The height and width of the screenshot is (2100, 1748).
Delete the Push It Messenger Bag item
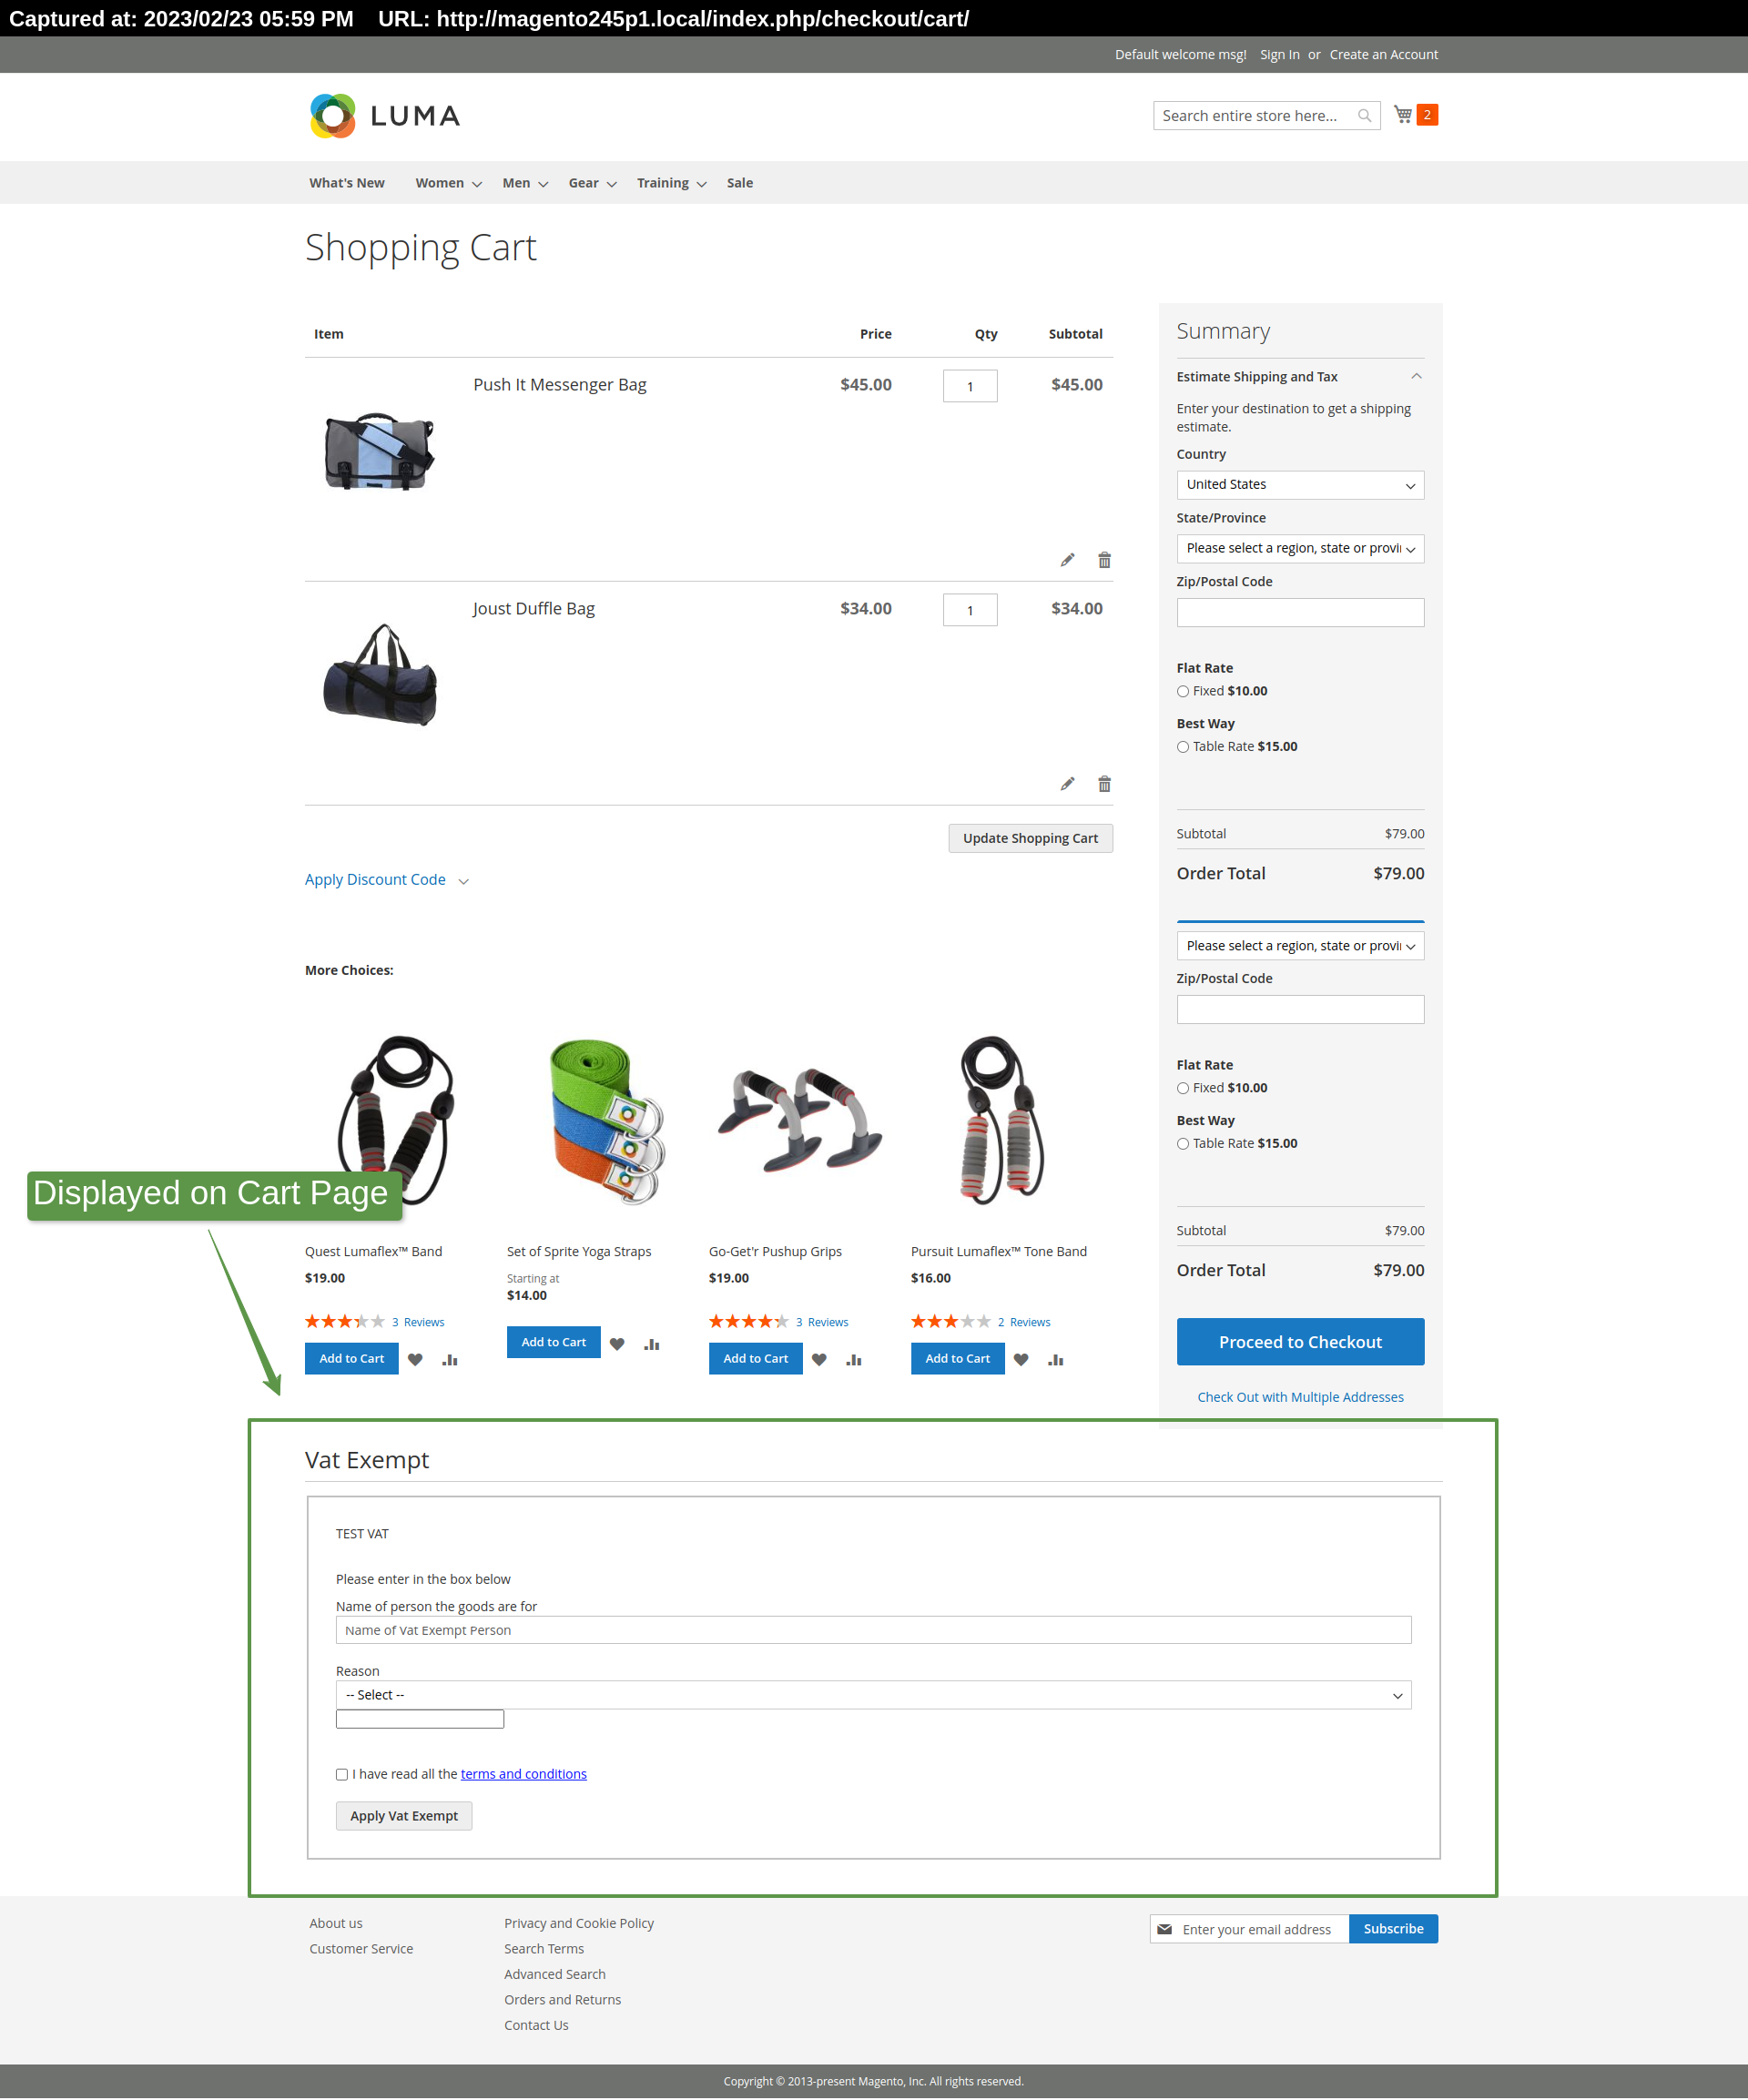1104,559
